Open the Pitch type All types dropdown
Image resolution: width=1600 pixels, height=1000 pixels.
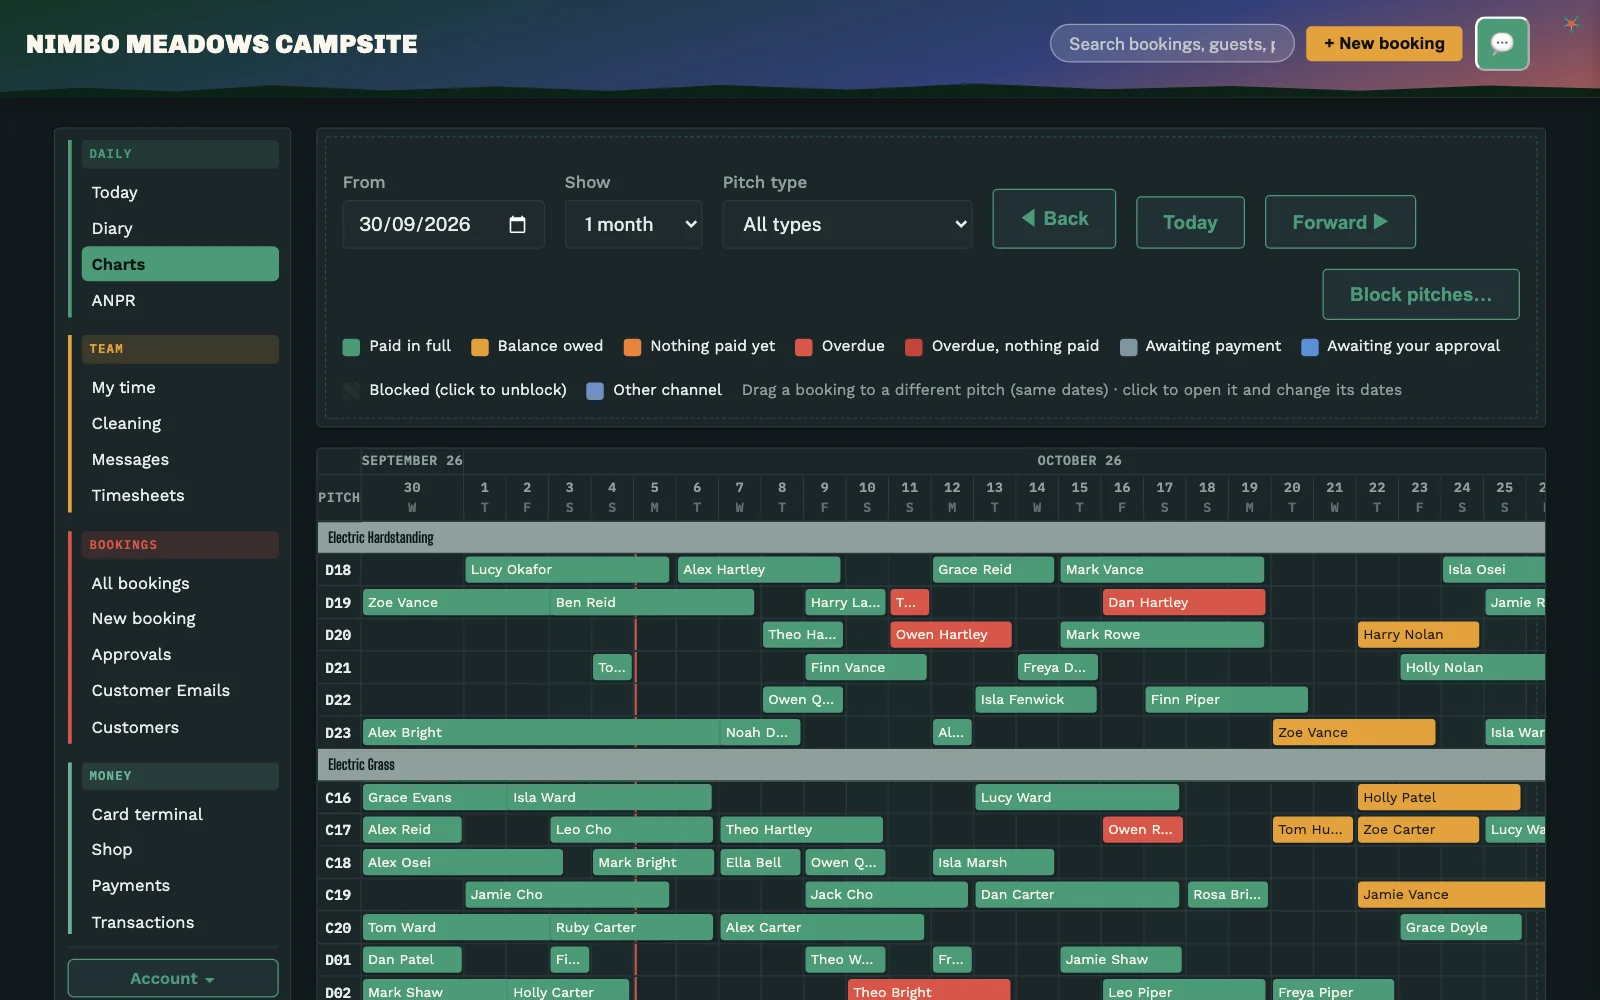click(x=847, y=224)
